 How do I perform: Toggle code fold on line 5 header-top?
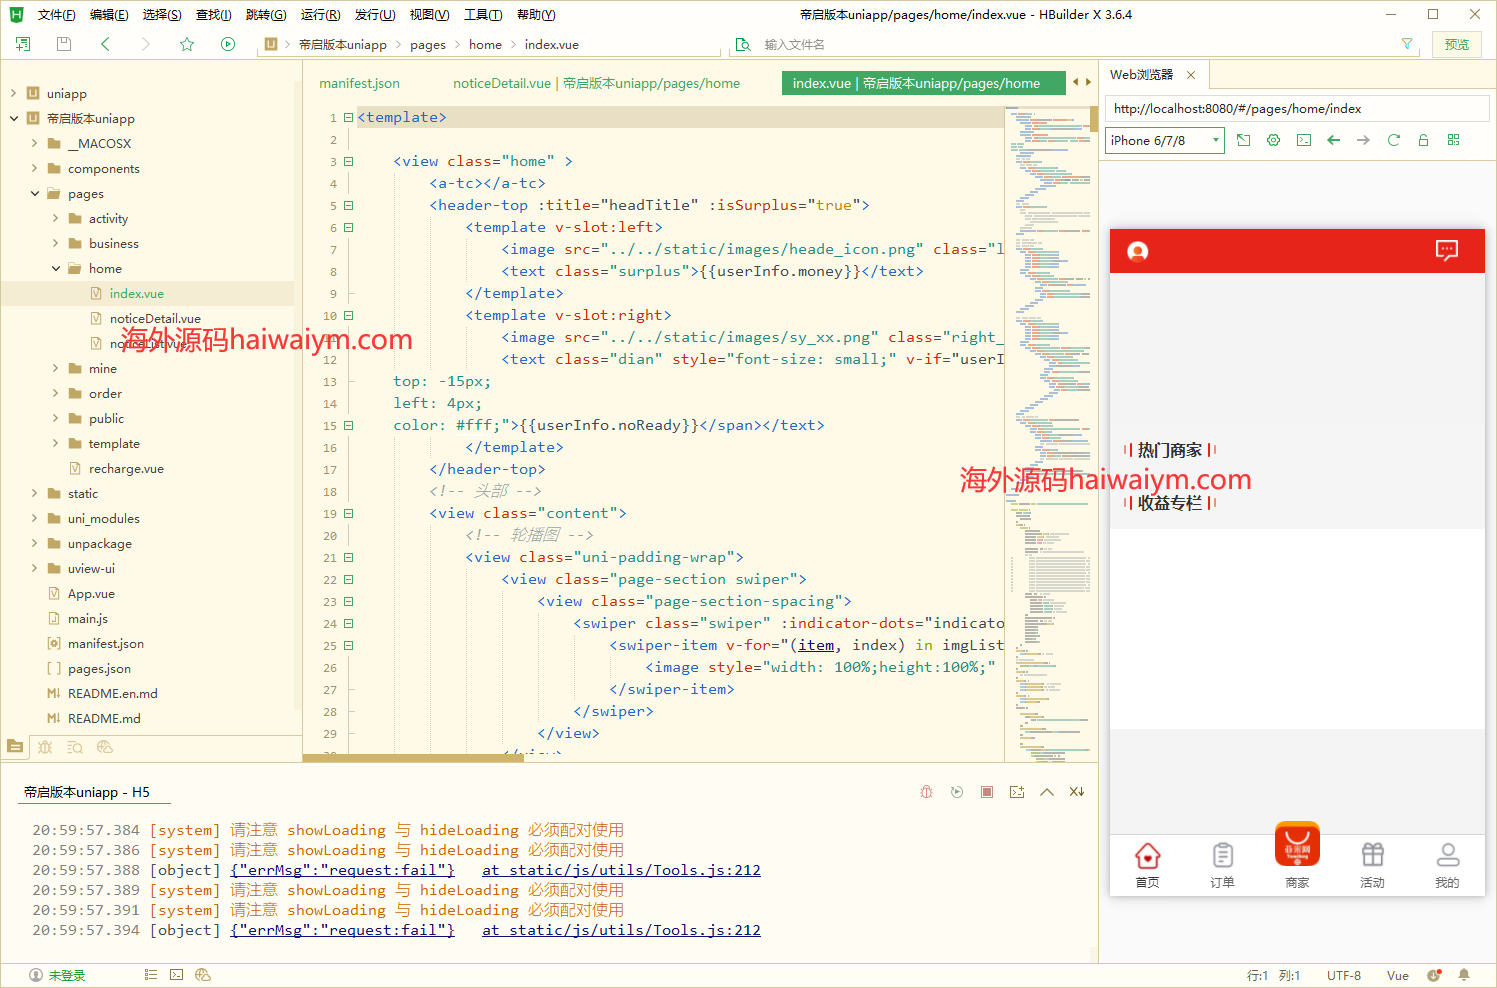point(349,205)
